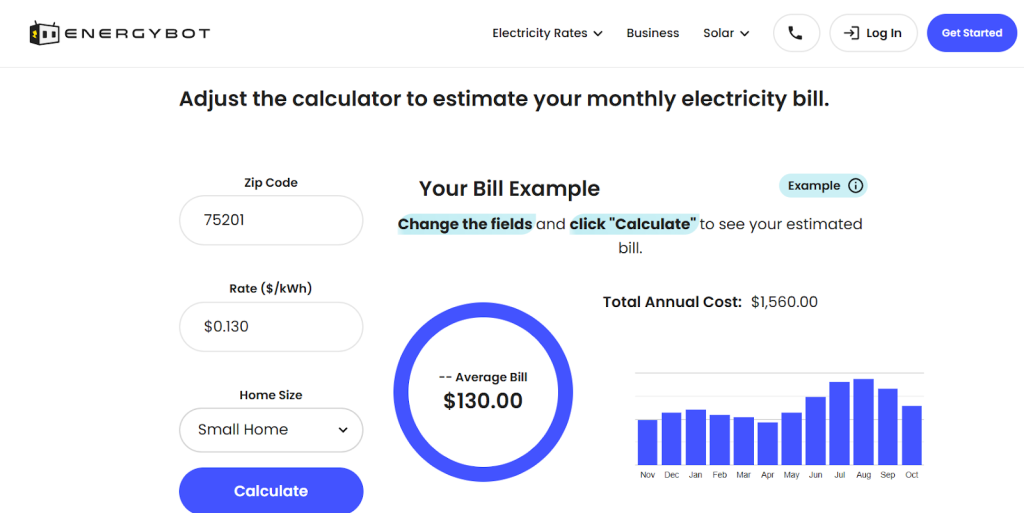The image size is (1024, 513).
Task: Click the Log In arrow icon
Action: pos(851,33)
